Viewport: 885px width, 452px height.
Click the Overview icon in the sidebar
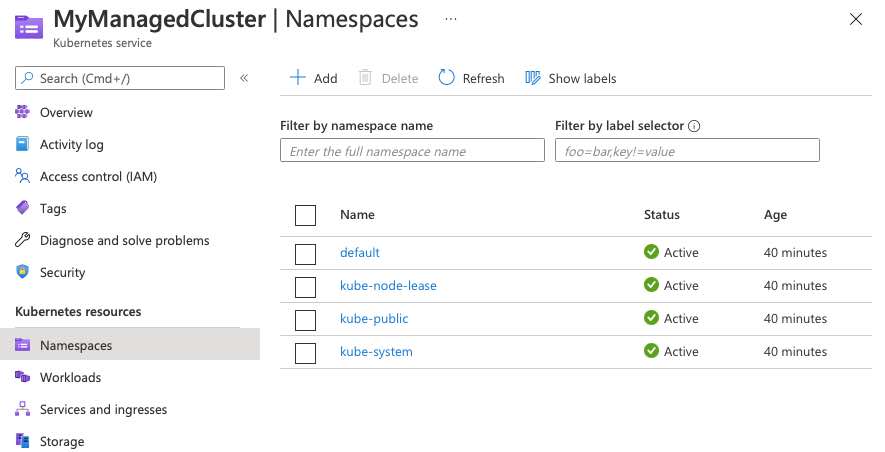(22, 112)
